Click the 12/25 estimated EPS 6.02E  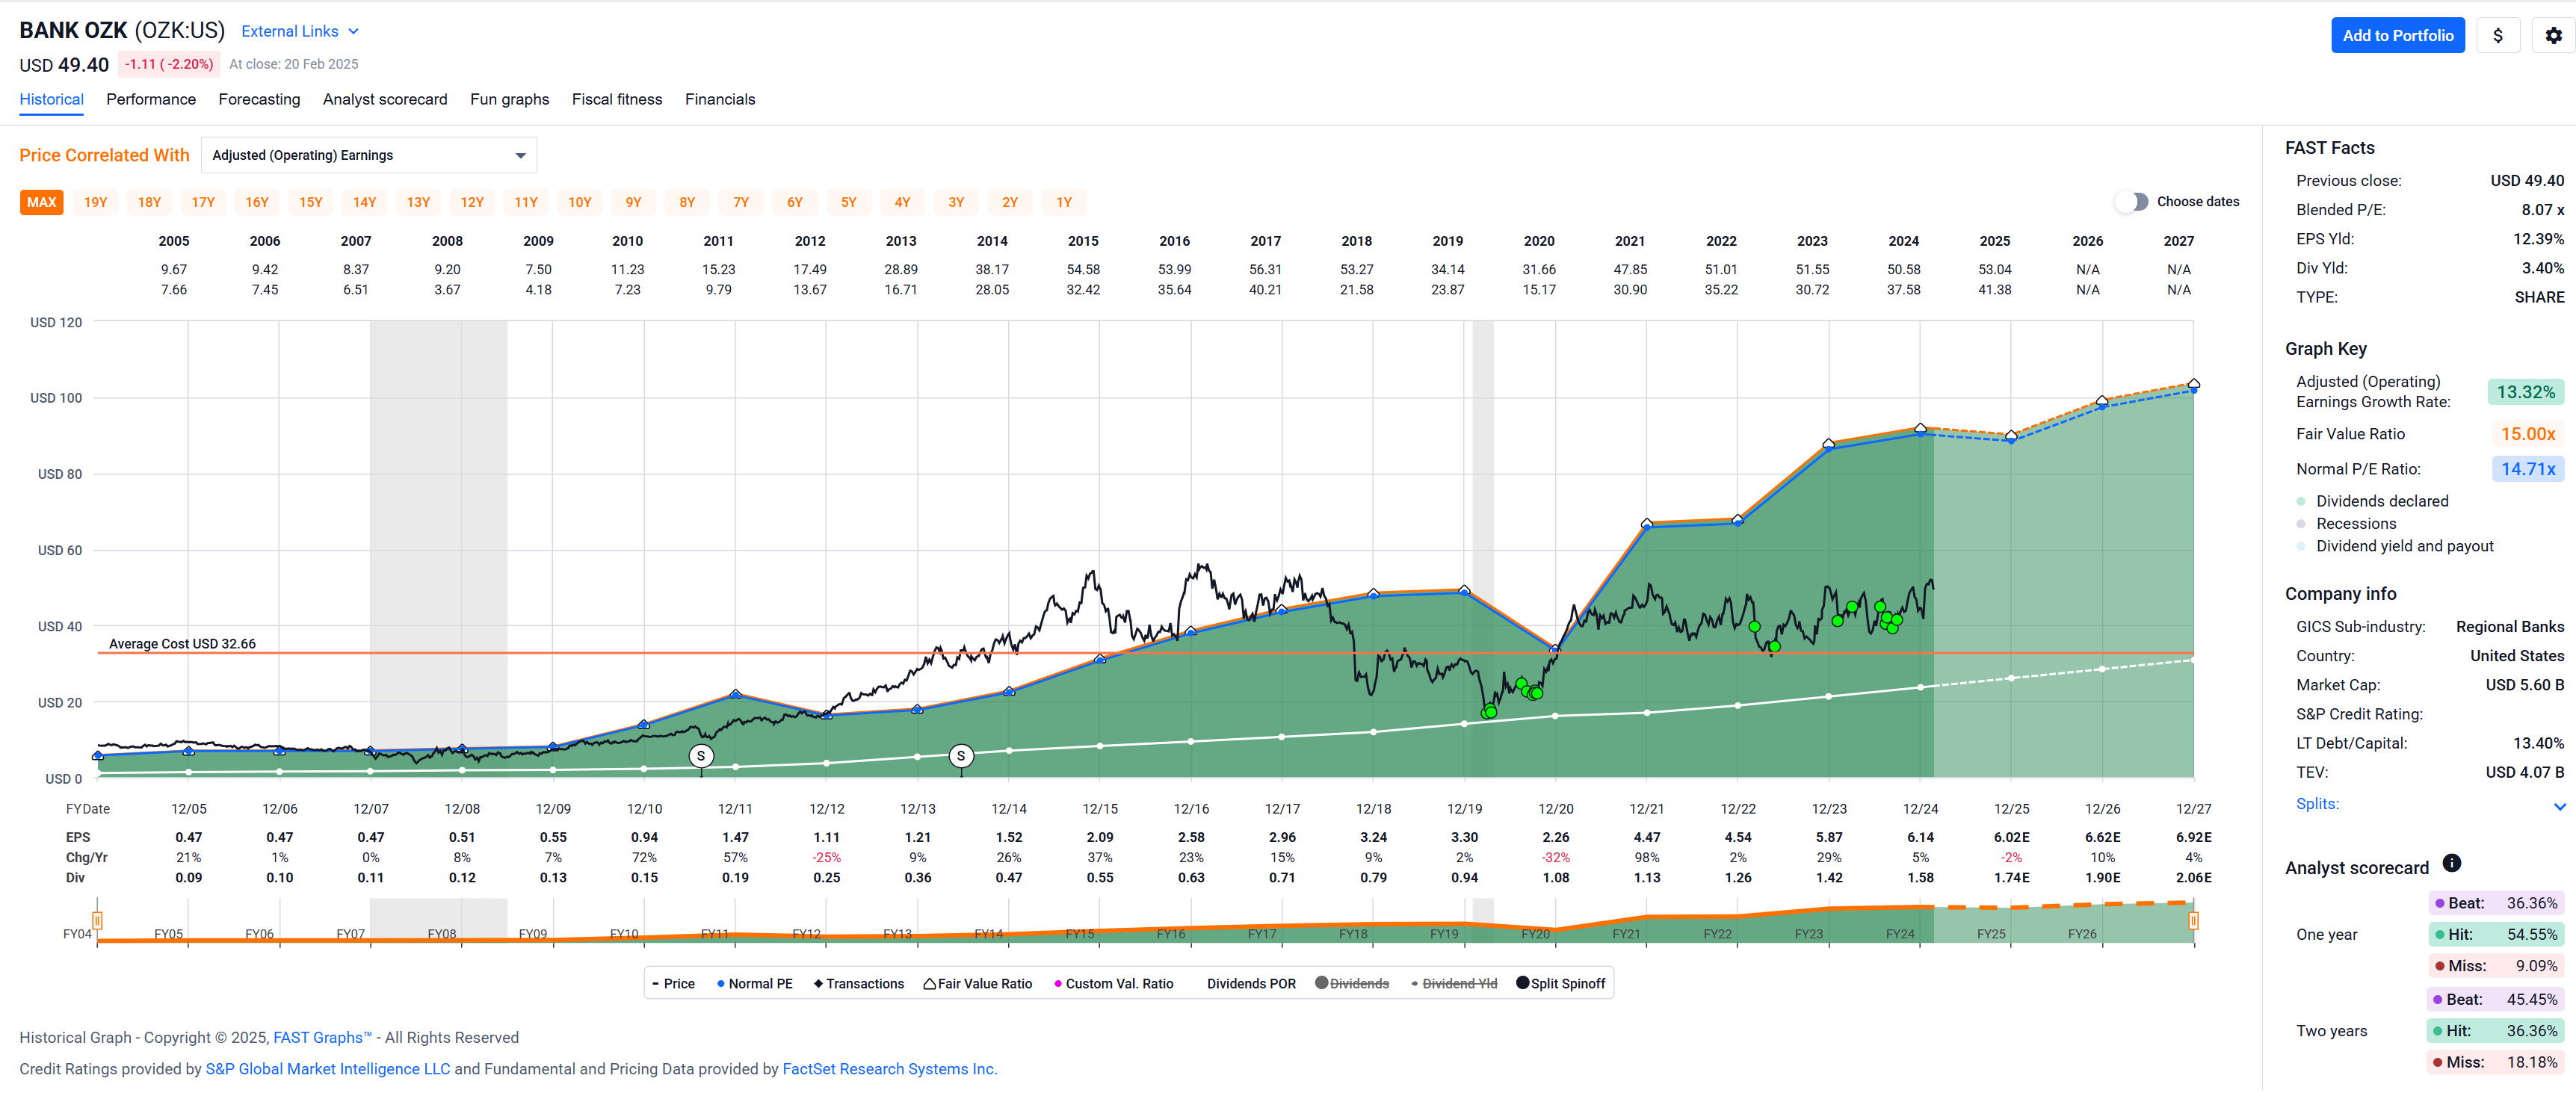click(2011, 838)
